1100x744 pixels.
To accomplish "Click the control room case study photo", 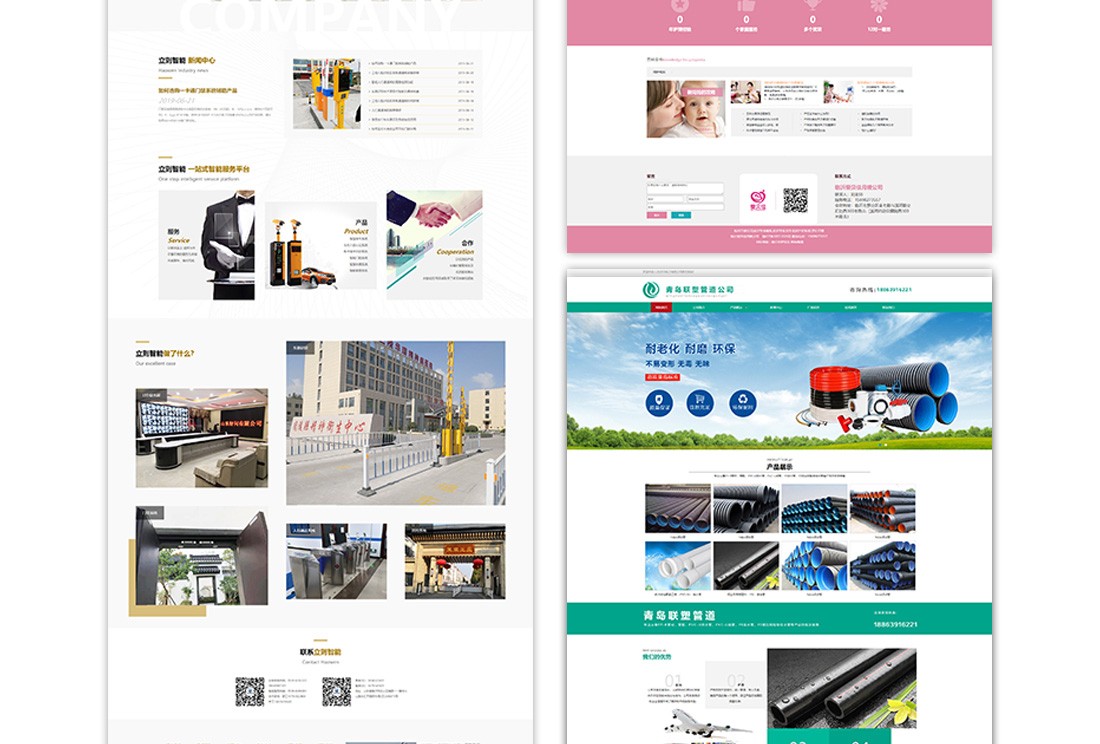I will pos(201,438).
